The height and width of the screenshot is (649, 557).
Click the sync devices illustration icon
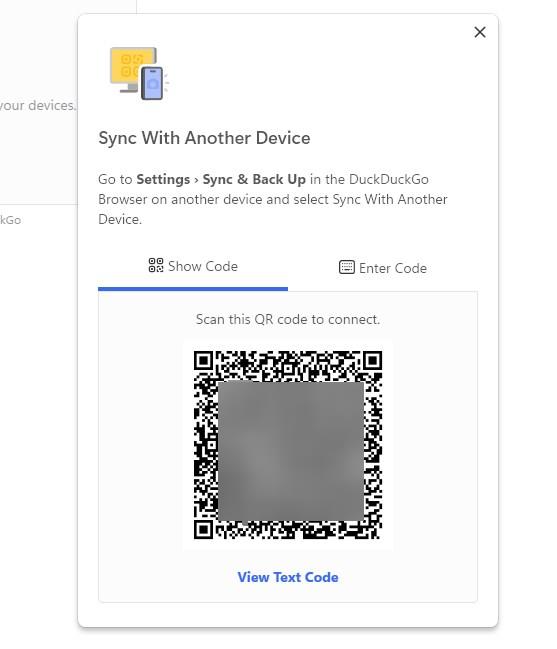point(139,74)
